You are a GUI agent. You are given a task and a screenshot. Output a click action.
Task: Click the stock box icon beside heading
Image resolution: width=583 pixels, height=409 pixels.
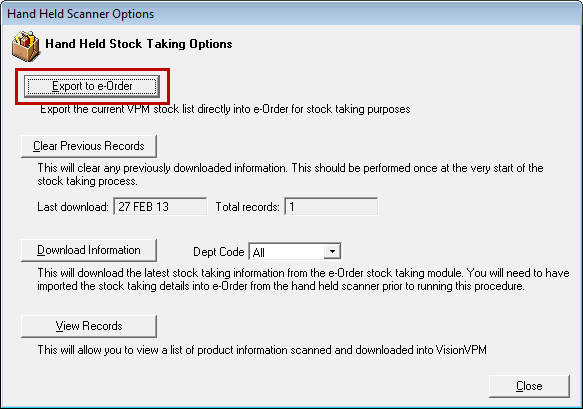click(x=26, y=46)
